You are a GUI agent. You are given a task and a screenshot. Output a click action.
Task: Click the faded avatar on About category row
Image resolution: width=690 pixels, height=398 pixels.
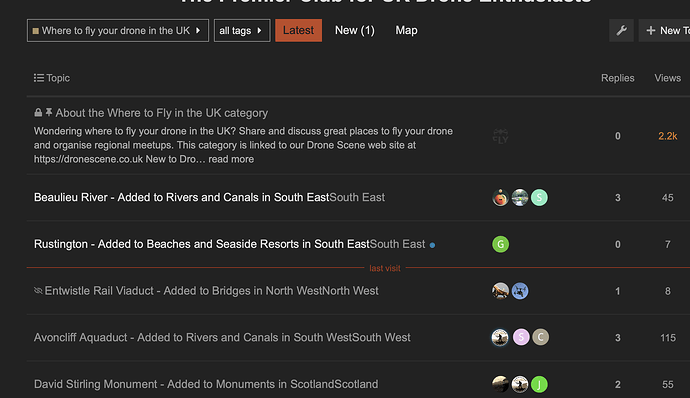coord(500,136)
